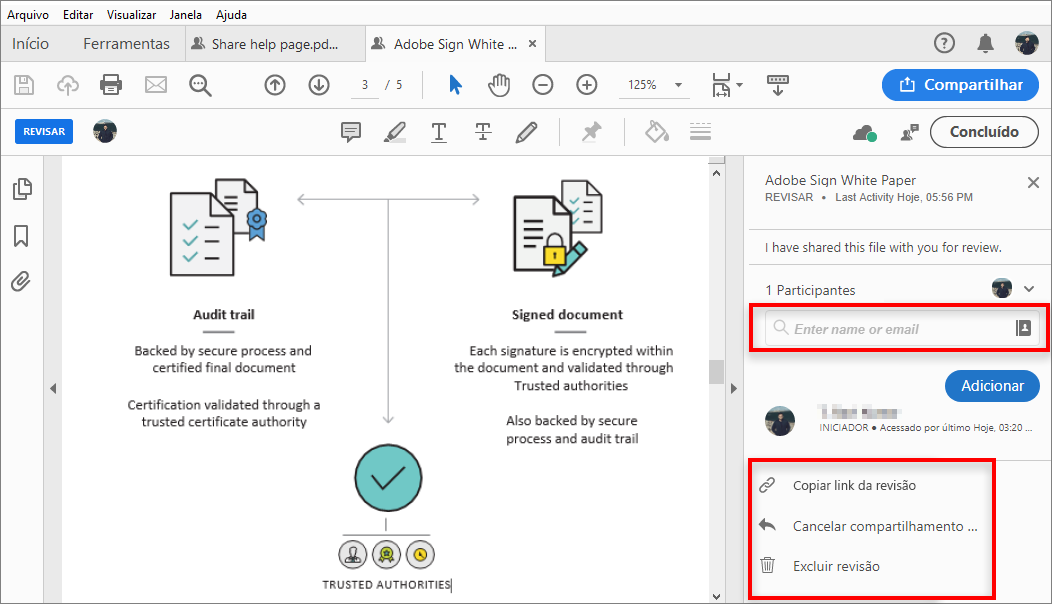Click scrollbar down arrow in document
Screen dimensions: 1052x604
coord(717,596)
